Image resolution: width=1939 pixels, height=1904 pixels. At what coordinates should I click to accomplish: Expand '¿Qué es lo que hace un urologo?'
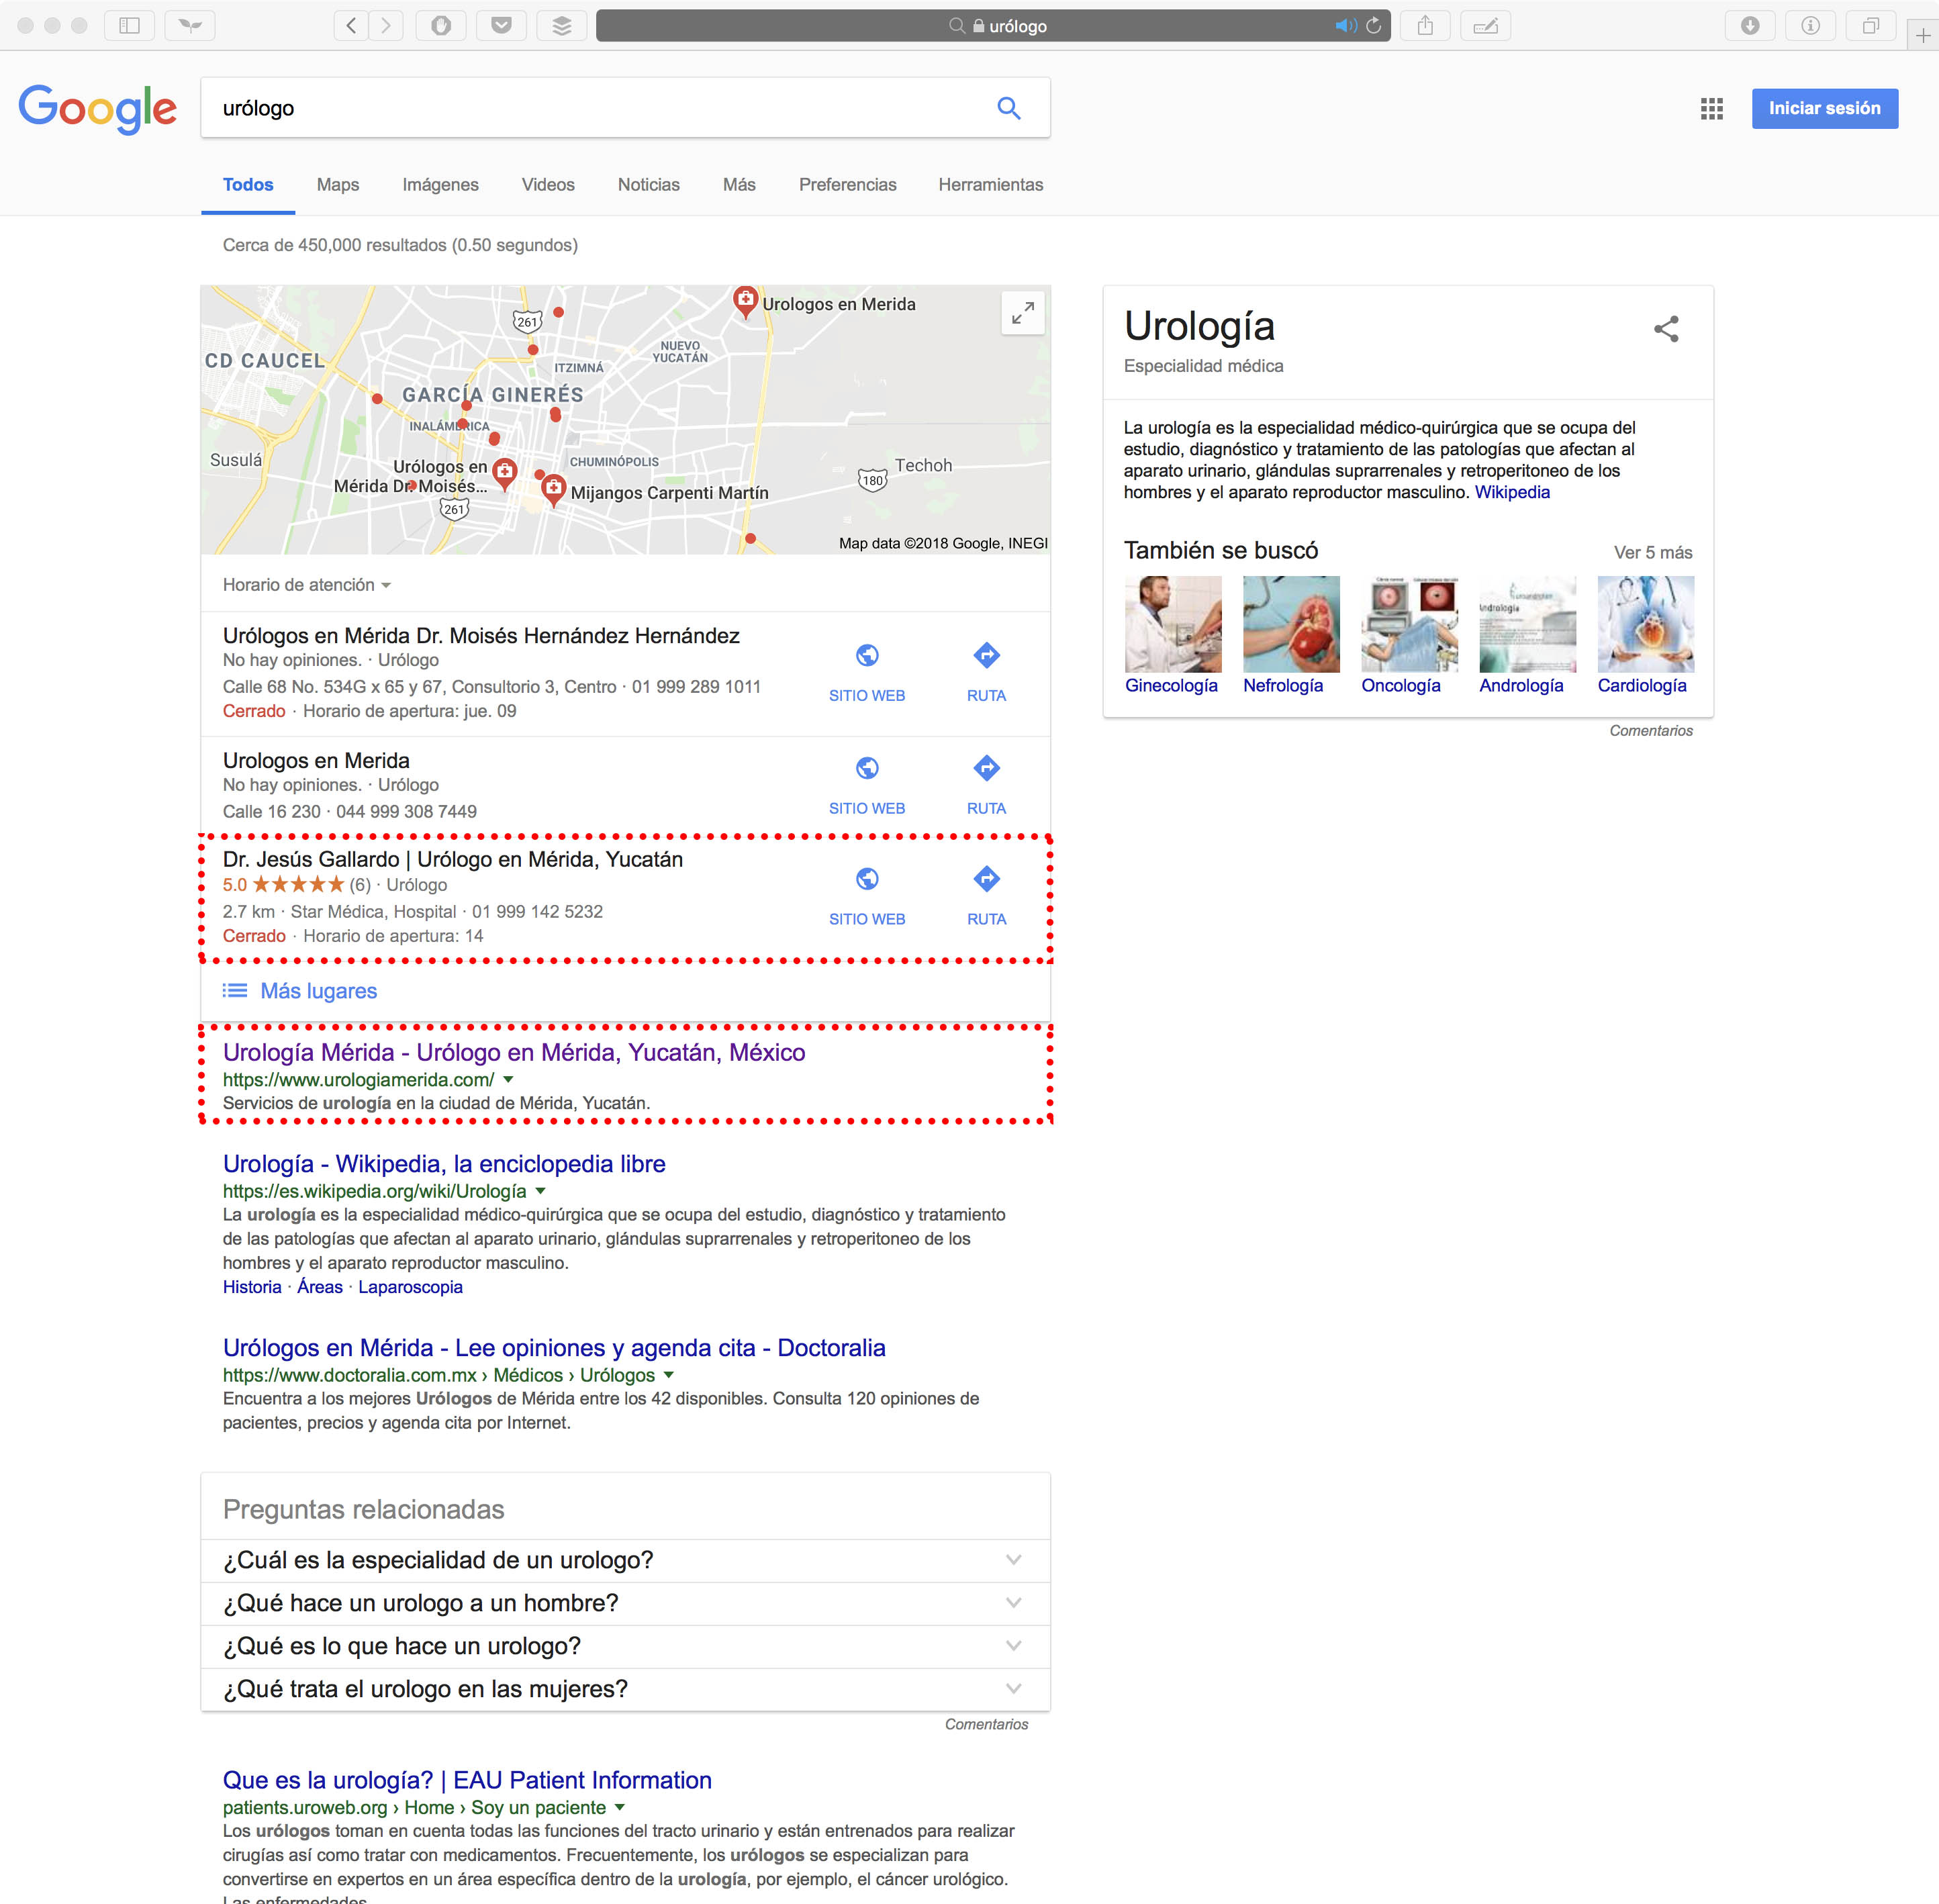click(625, 1646)
